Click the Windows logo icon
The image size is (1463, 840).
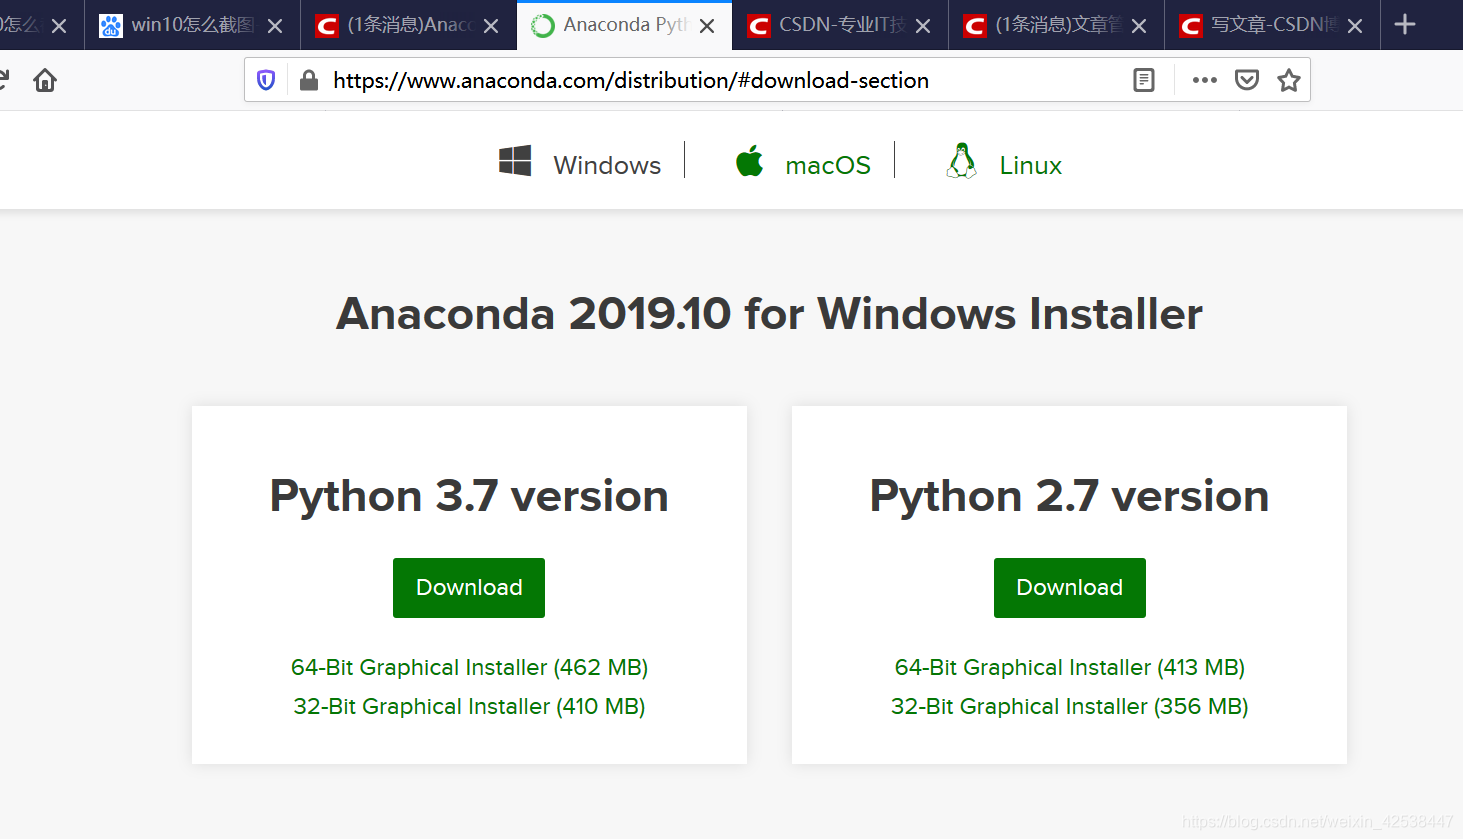click(515, 161)
